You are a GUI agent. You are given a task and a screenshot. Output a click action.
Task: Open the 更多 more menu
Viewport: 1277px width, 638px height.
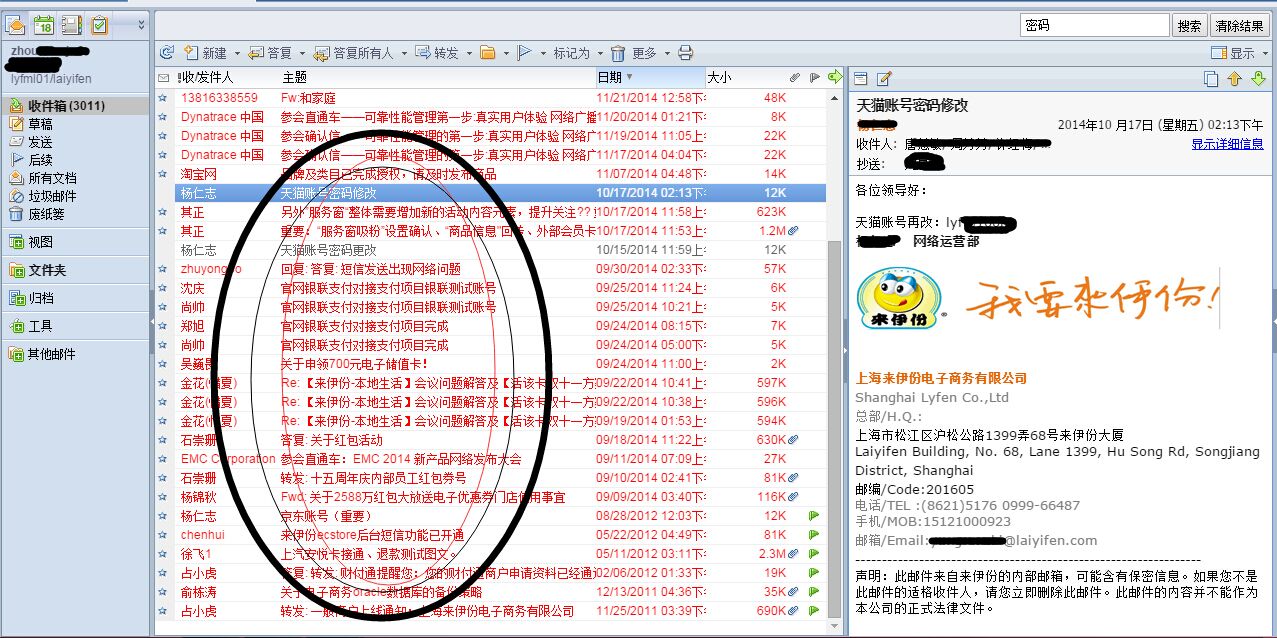tap(651, 53)
